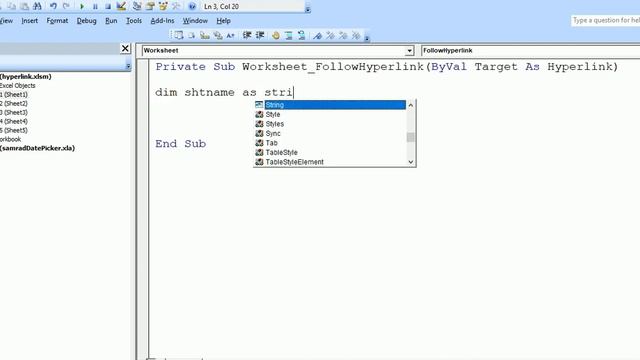Click the List Constants icon
The height and width of the screenshot is (360, 640).
(191, 36)
